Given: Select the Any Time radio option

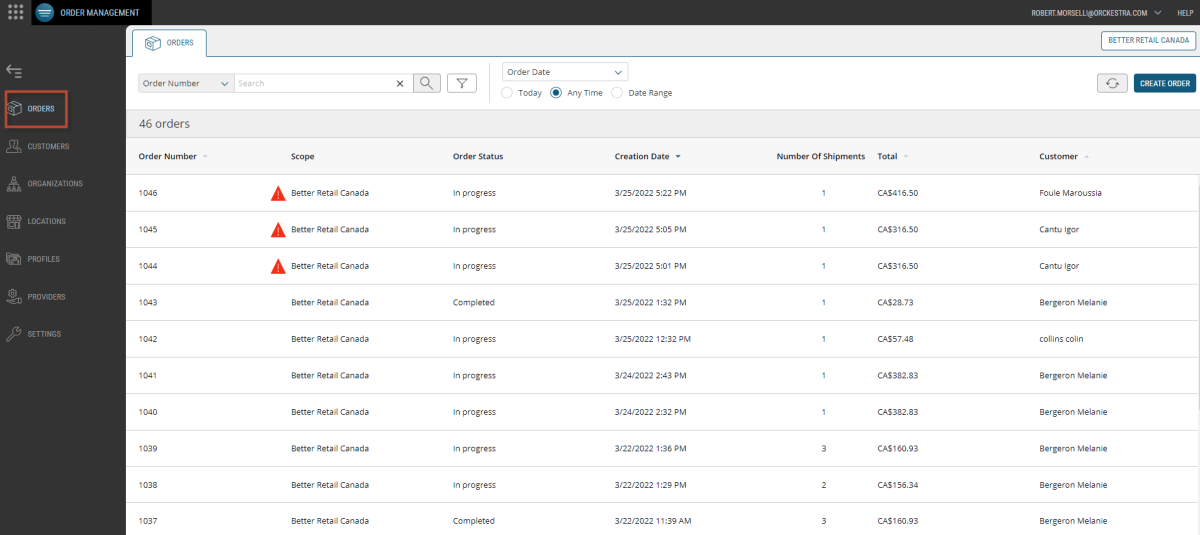Looking at the screenshot, I should point(557,93).
